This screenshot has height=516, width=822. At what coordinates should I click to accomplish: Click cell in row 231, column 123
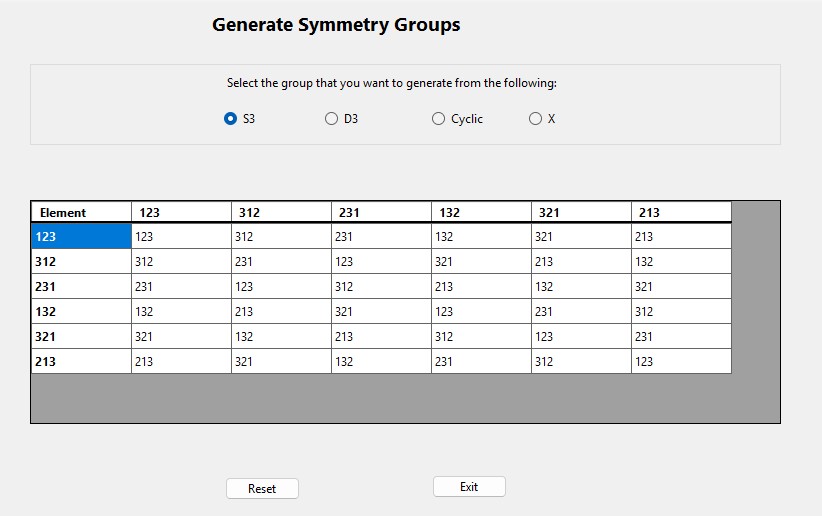coord(181,286)
